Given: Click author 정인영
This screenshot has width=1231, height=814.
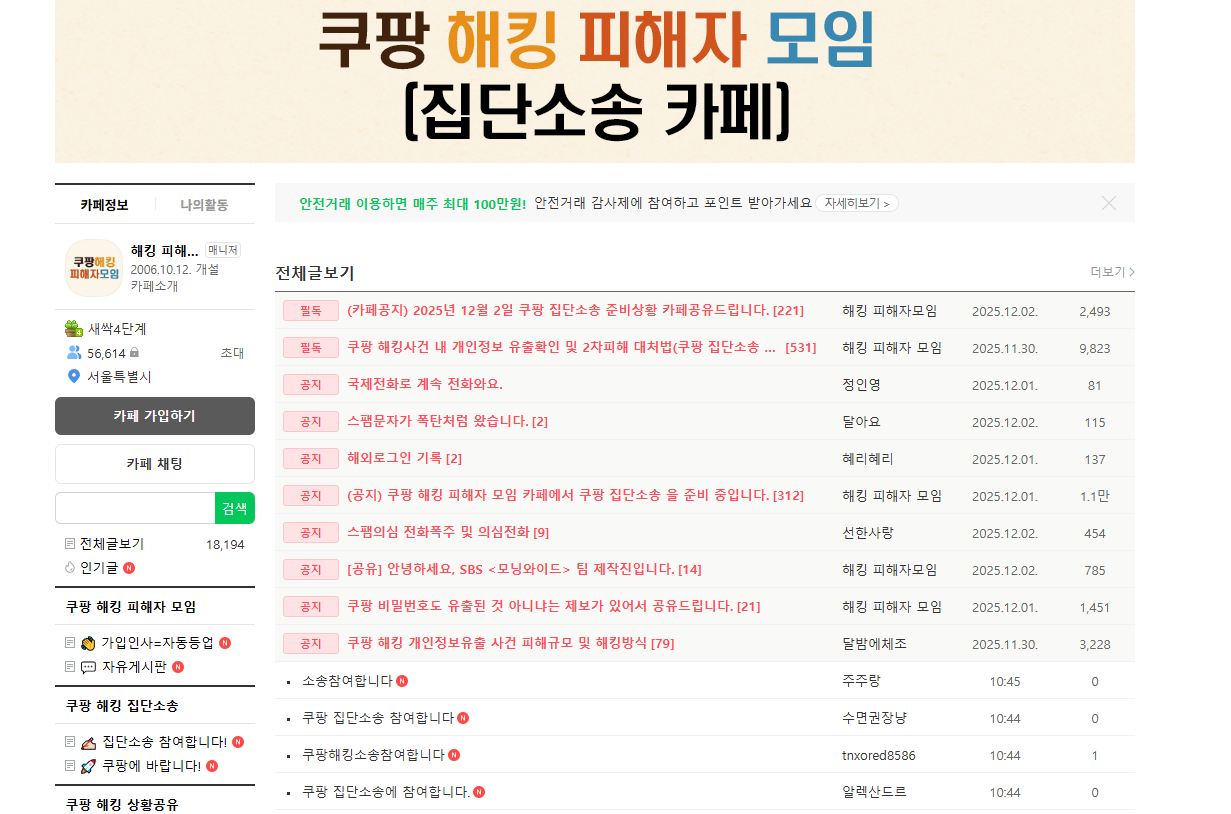Looking at the screenshot, I should [861, 384].
